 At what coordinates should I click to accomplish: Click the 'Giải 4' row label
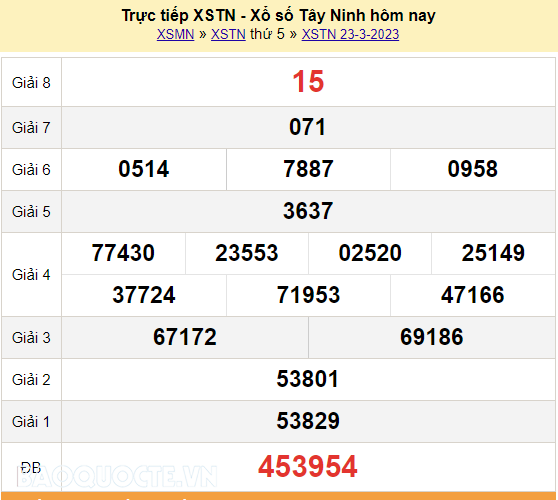point(31,275)
